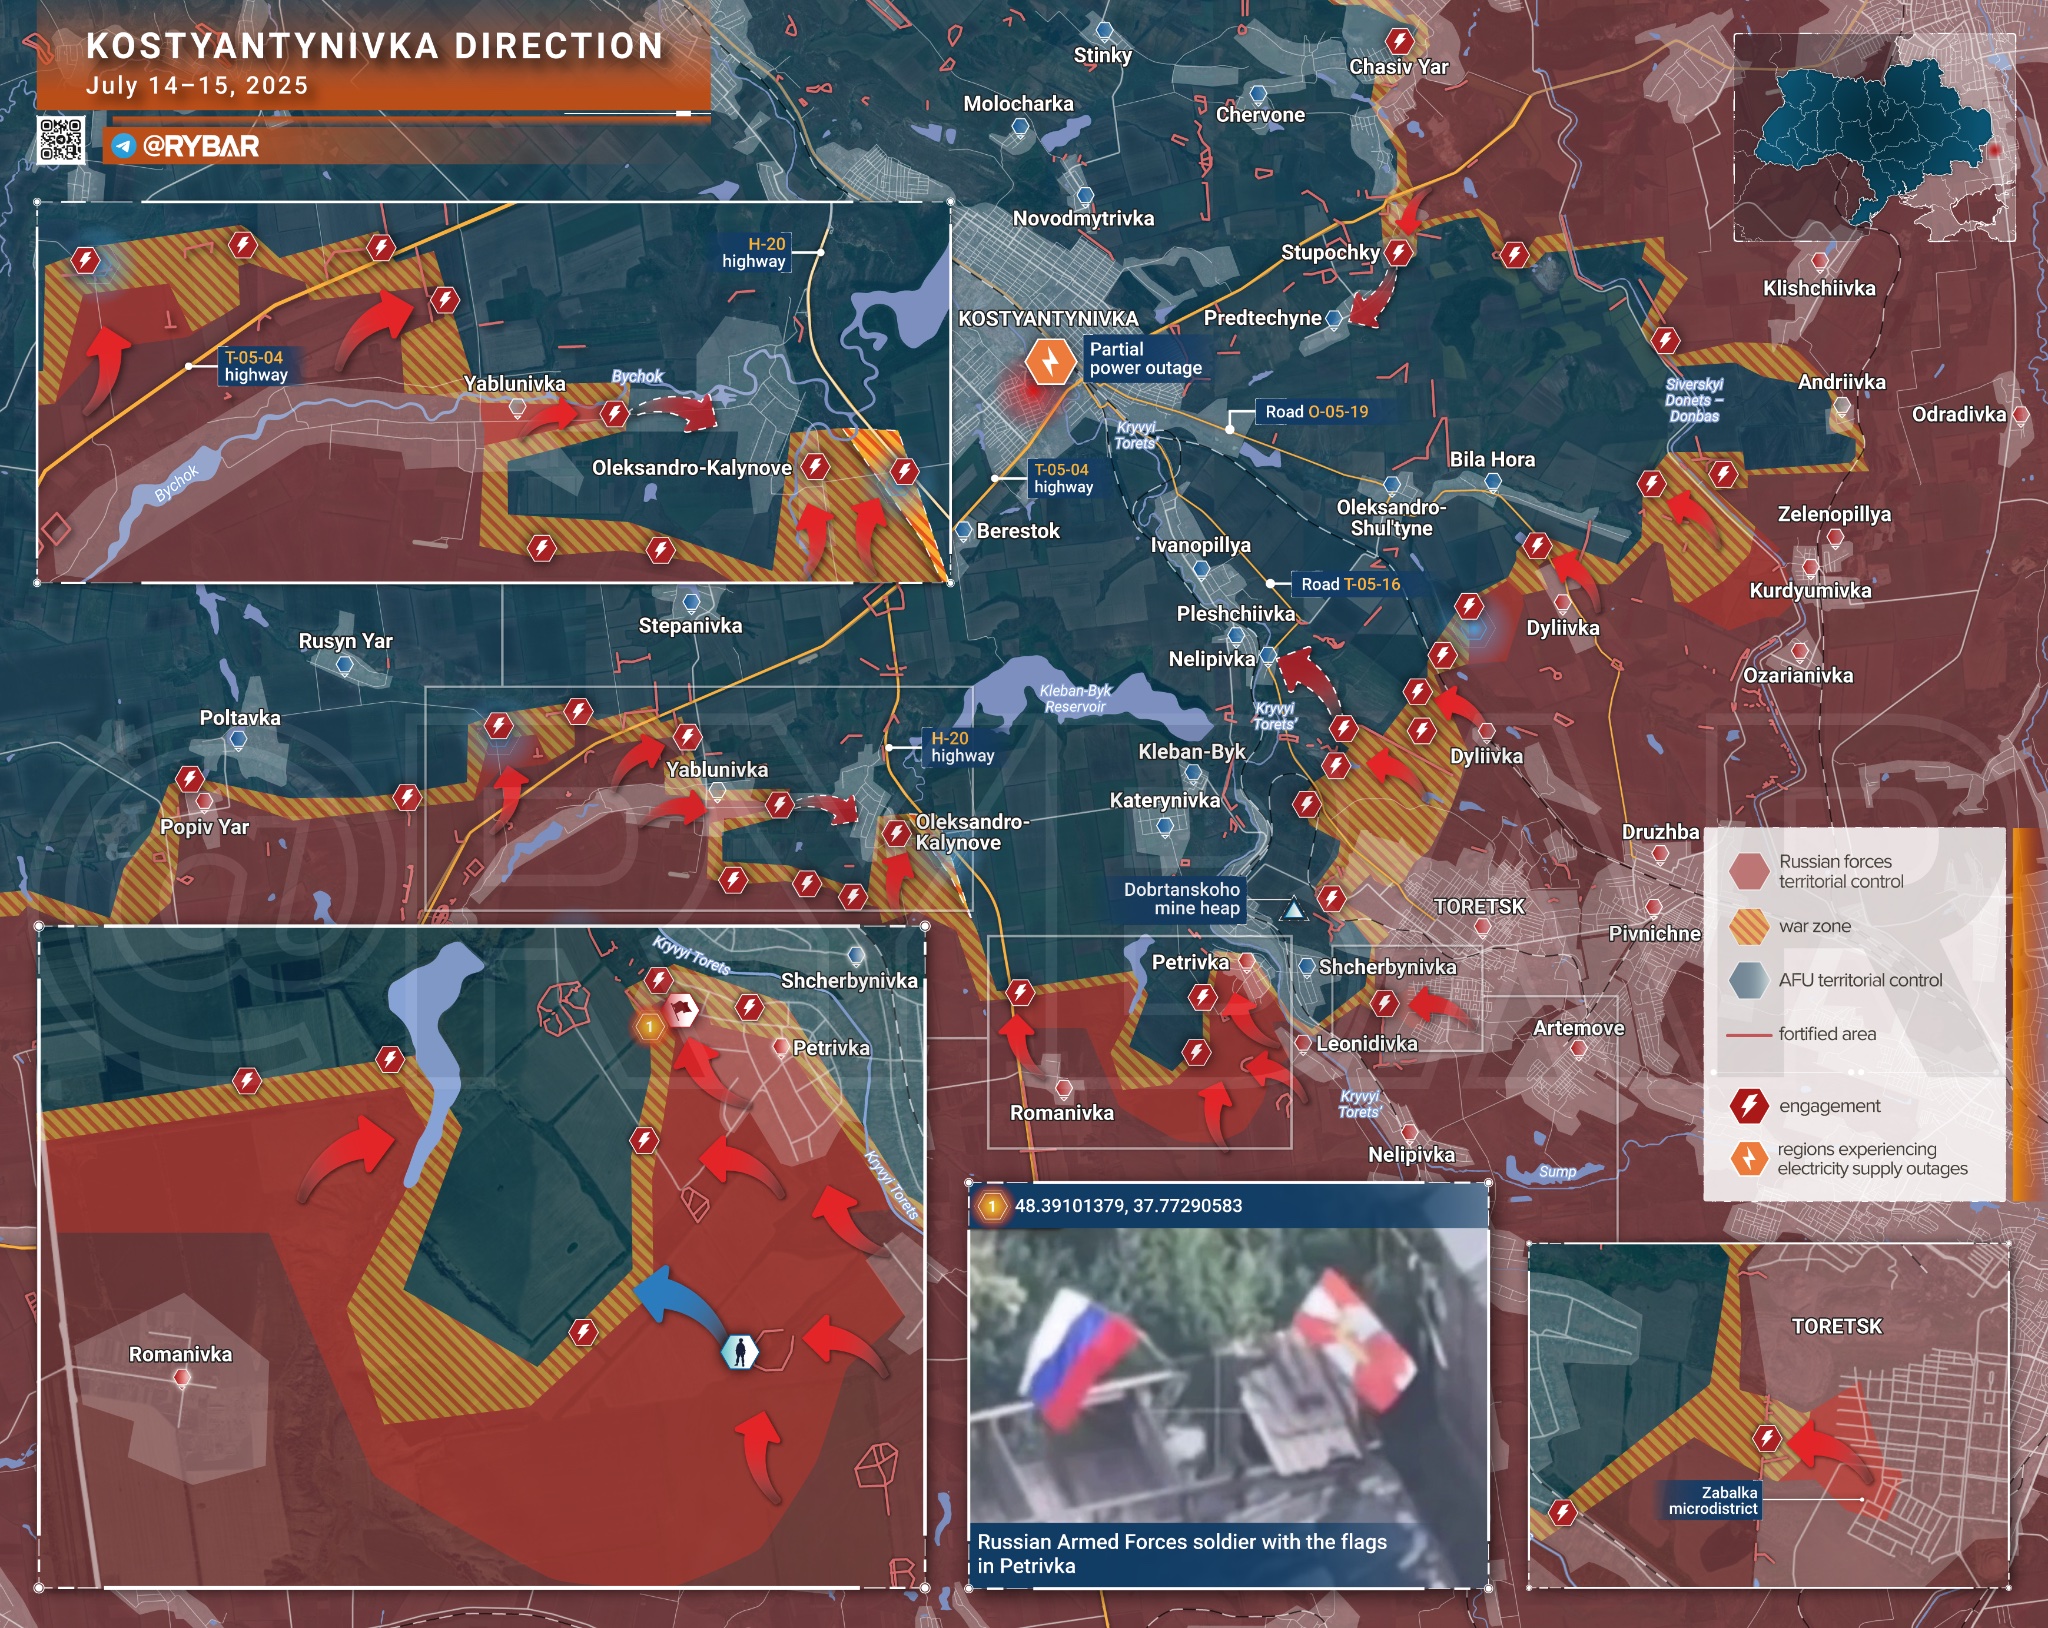Click the soldier icon in Romanivka inset
Screen dimensions: 2048x1628
tap(740, 1352)
